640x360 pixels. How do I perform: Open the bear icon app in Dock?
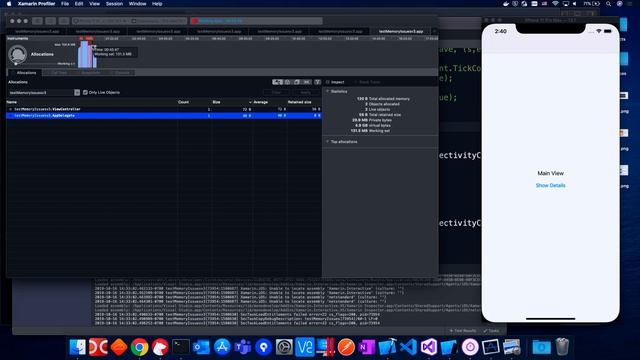click(x=160, y=347)
